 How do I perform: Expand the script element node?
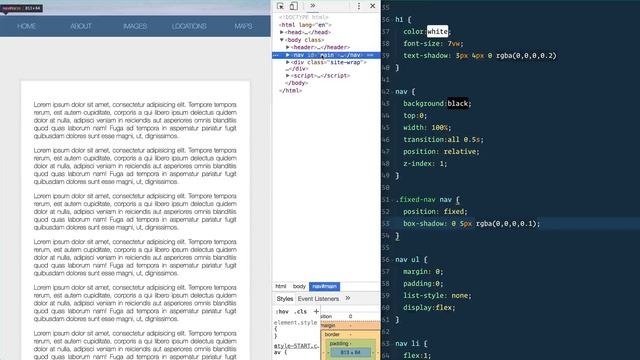pyautogui.click(x=288, y=76)
